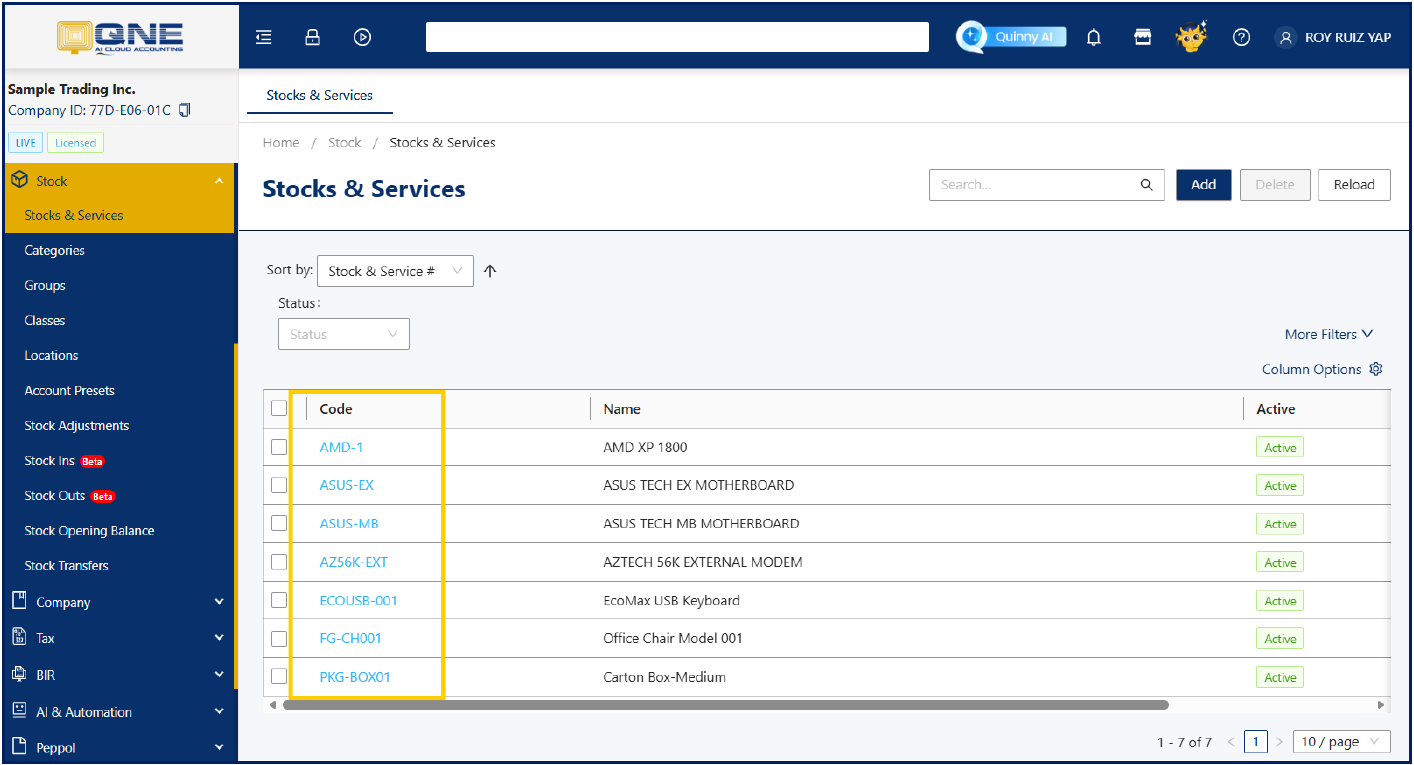Click the horizontal table scrollbar
Image resolution: width=1414 pixels, height=765 pixels.
726,704
